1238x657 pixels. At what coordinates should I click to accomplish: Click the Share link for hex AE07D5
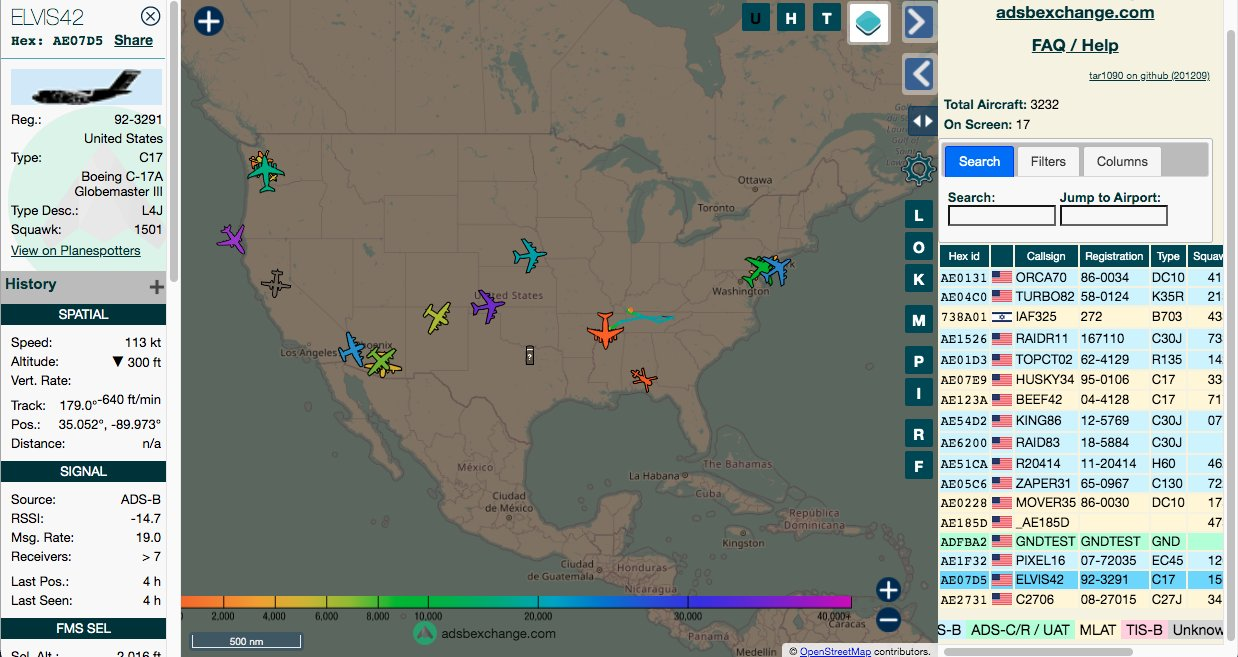[x=133, y=40]
